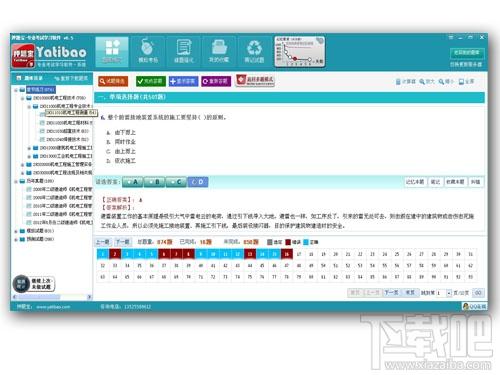Click the 收藏本题 favorite question button

coord(455,182)
